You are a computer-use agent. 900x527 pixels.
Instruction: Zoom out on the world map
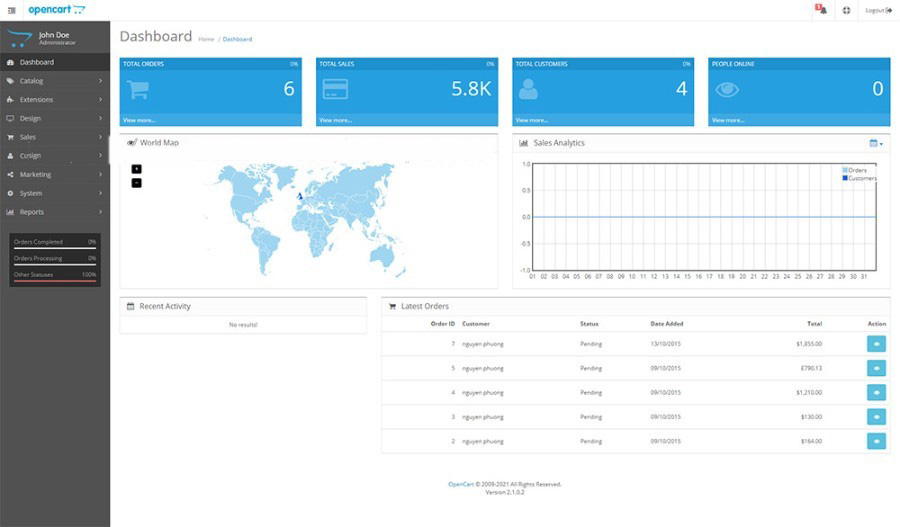click(x=137, y=182)
